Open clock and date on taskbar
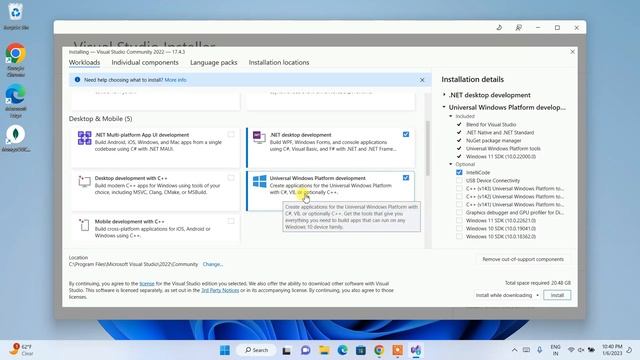This screenshot has height=360, width=640. [612, 350]
